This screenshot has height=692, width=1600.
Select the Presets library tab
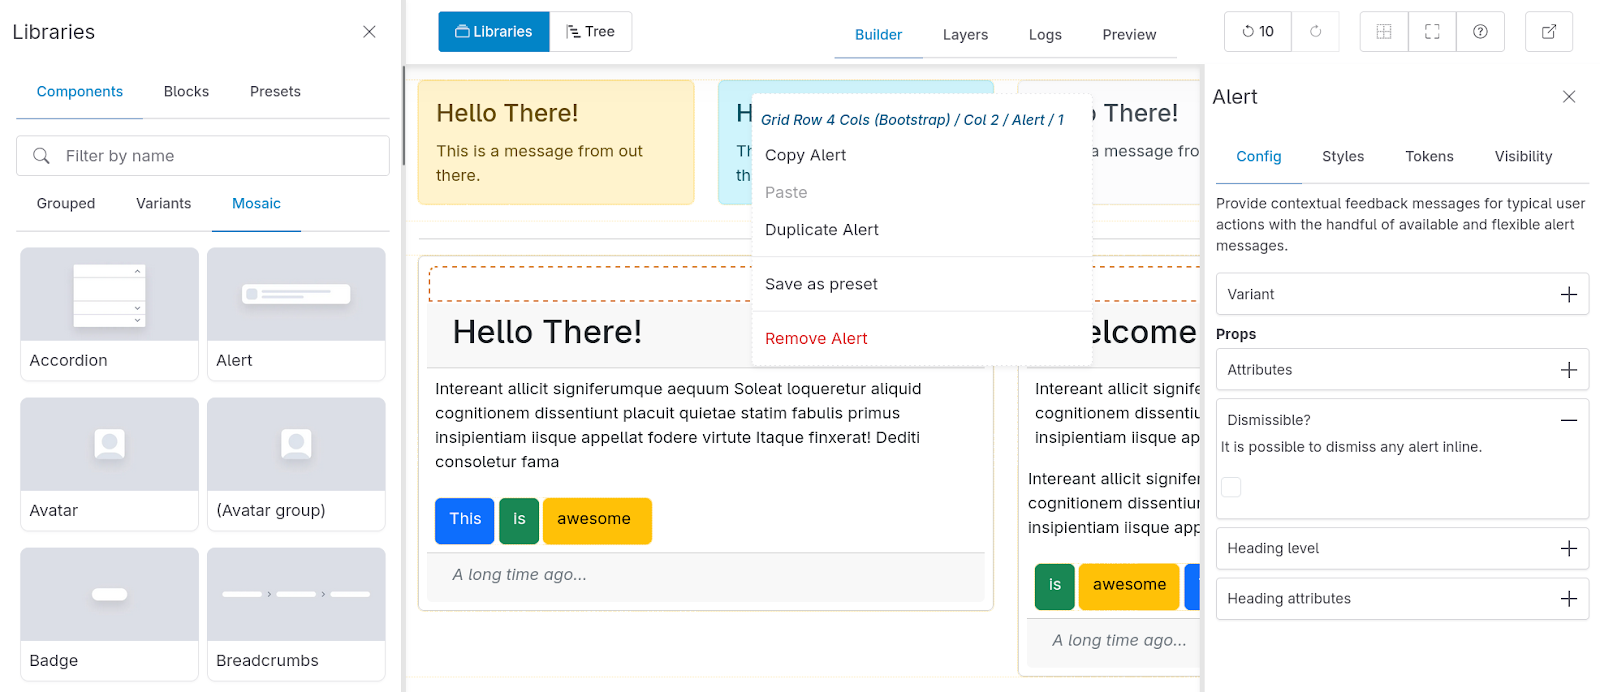(x=275, y=92)
